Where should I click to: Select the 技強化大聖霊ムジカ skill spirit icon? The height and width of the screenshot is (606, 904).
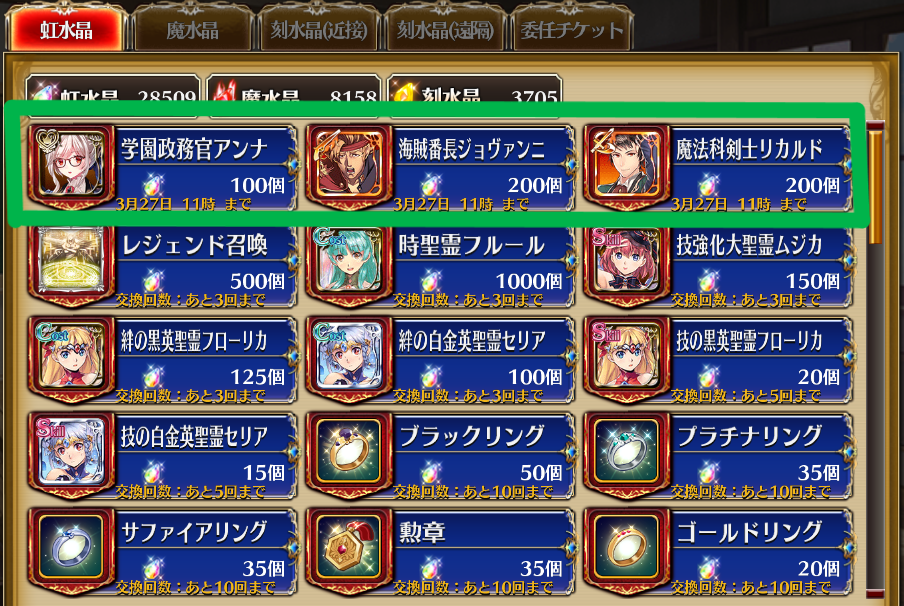[627, 259]
